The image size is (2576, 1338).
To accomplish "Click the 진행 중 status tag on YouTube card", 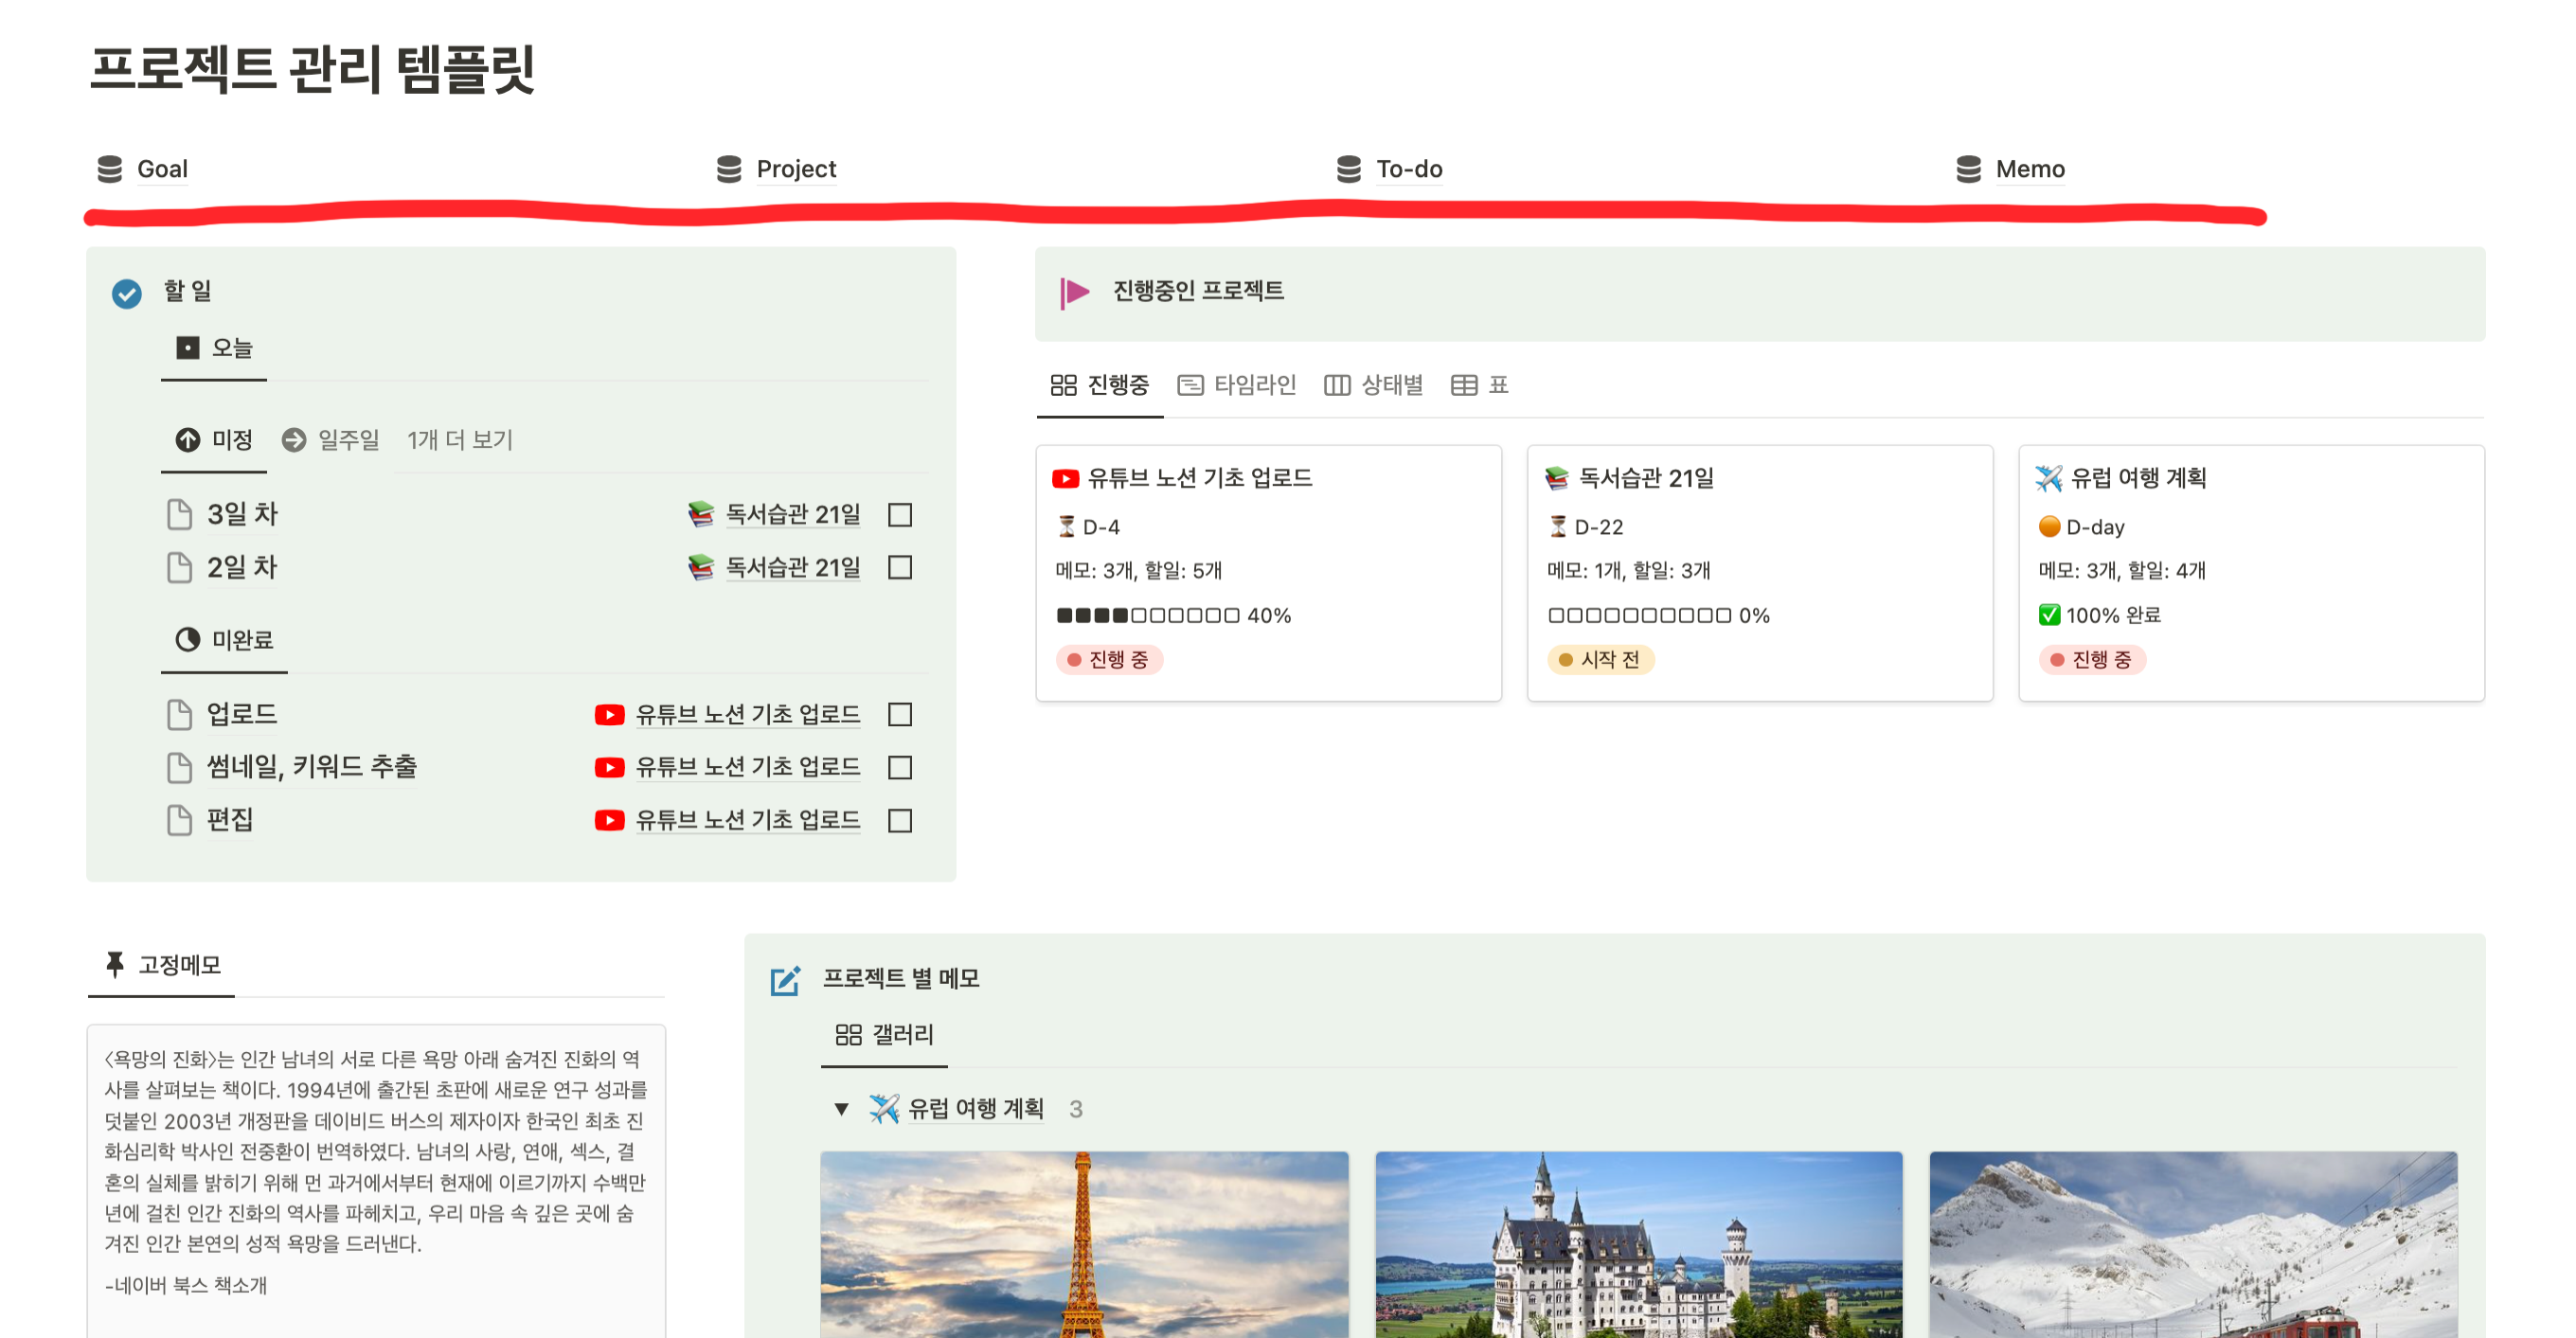I will (1108, 659).
